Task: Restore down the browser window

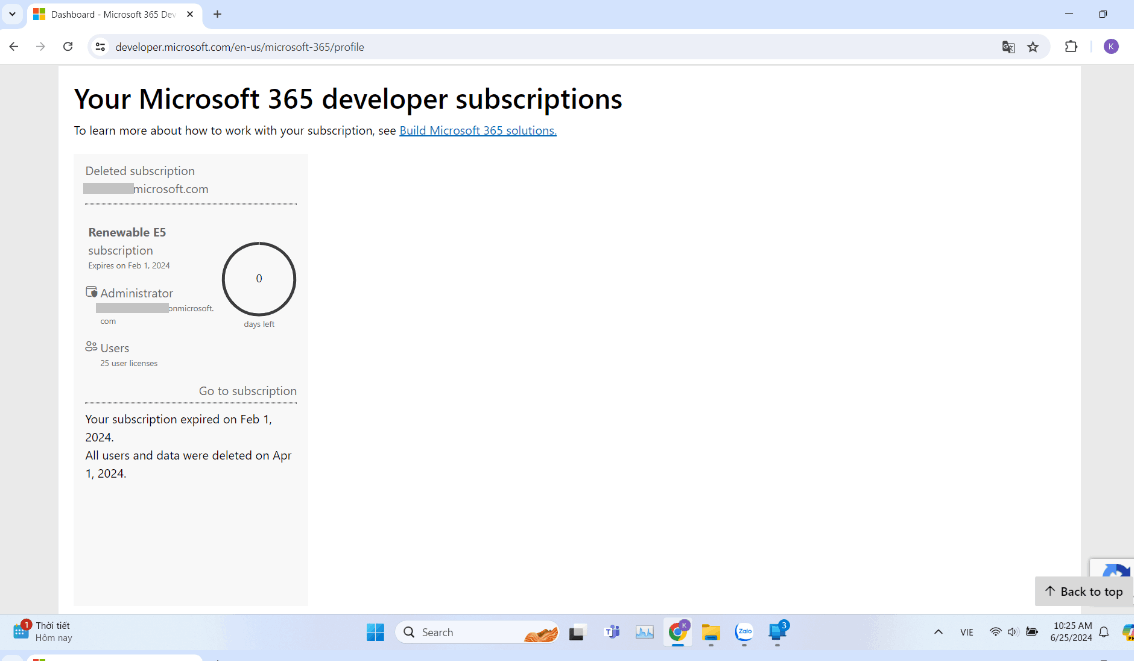Action: 1103,14
